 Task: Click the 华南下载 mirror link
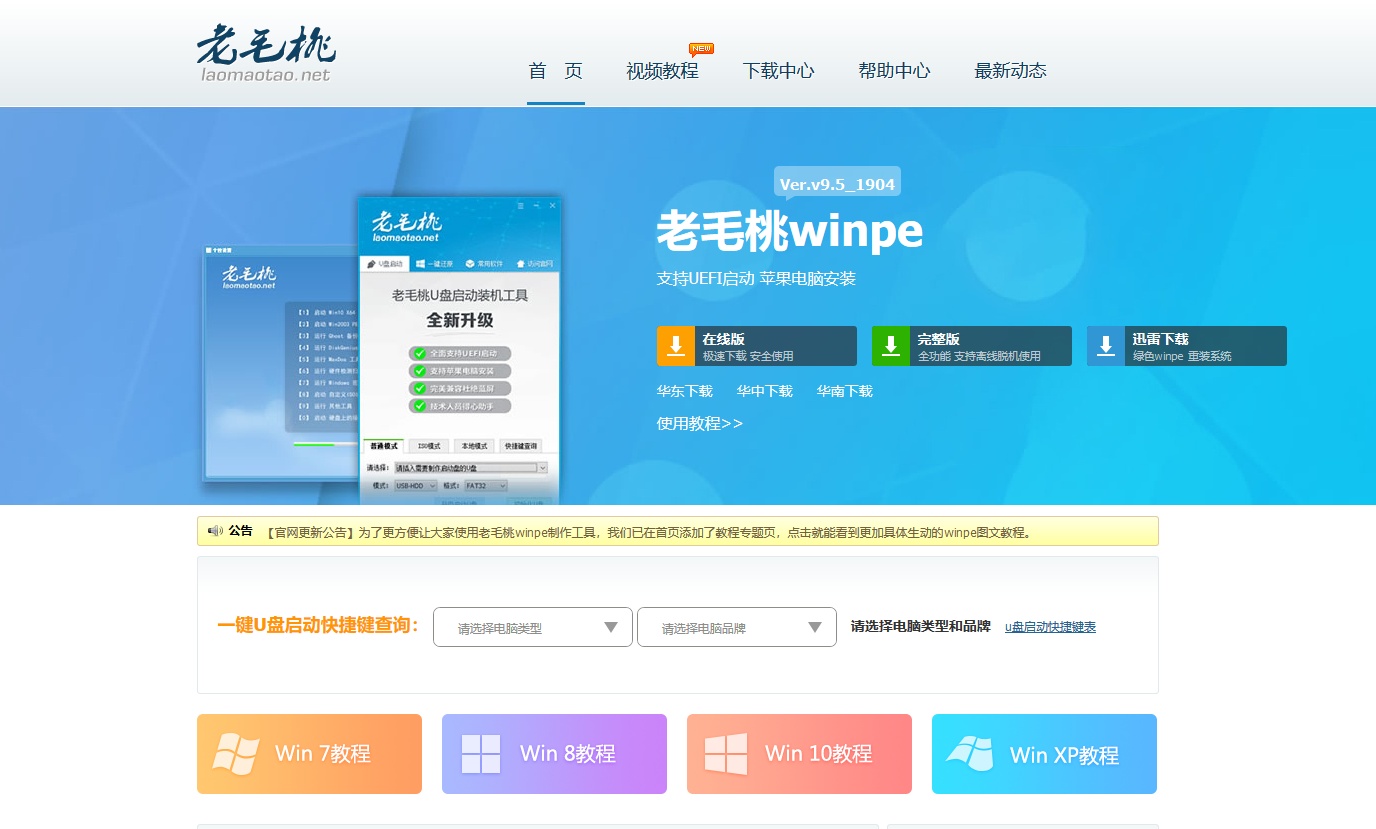click(845, 391)
